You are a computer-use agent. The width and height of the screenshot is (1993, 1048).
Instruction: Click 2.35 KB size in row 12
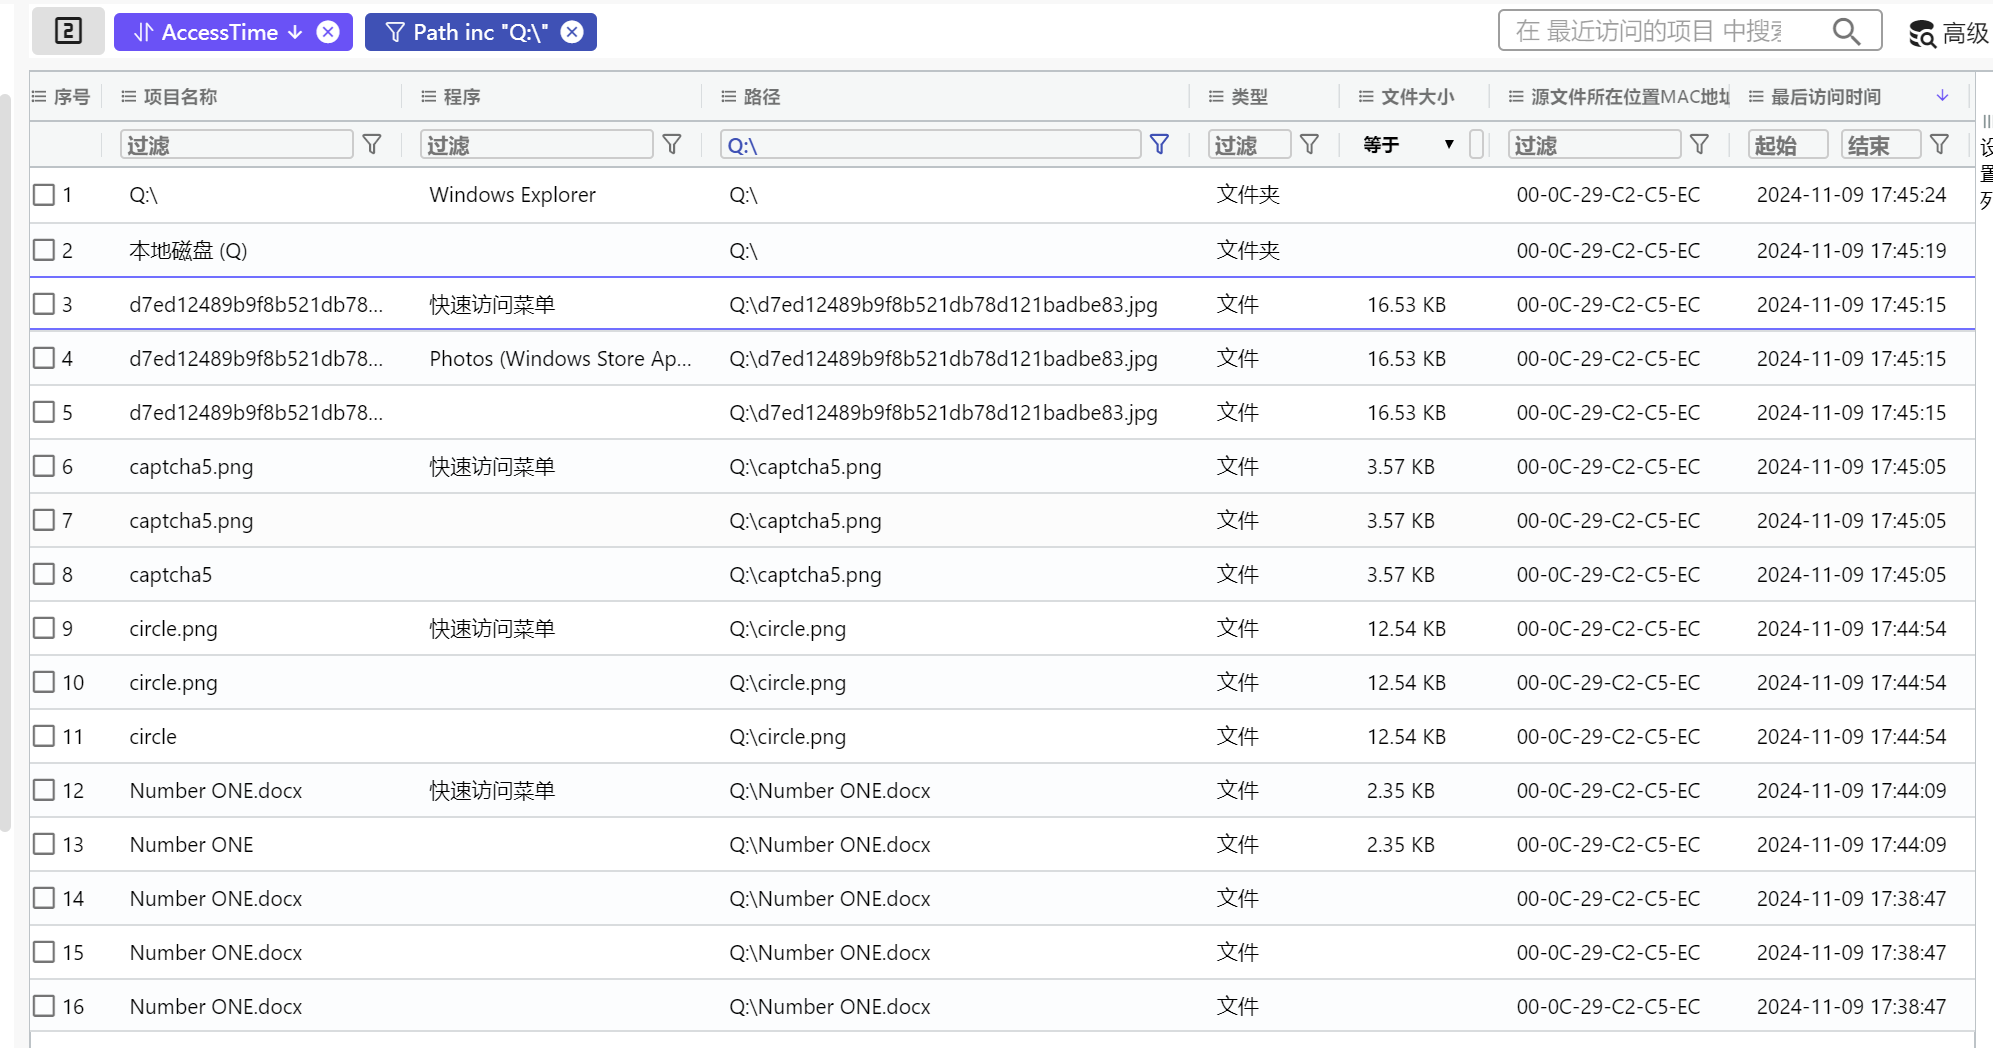coord(1400,790)
